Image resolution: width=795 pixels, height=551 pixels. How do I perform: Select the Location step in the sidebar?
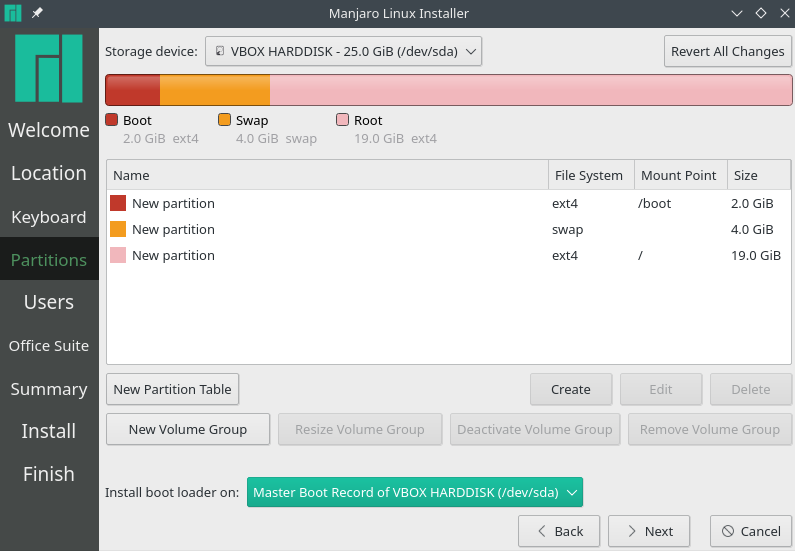pyautogui.click(x=49, y=173)
